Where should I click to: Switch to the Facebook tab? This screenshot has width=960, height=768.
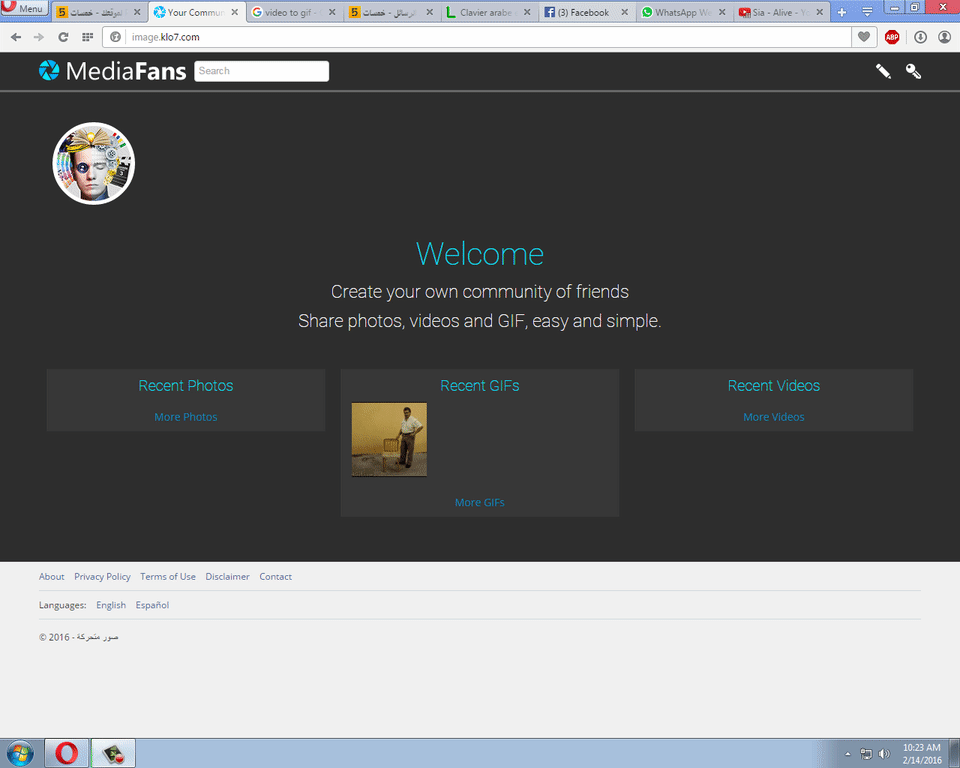583,13
